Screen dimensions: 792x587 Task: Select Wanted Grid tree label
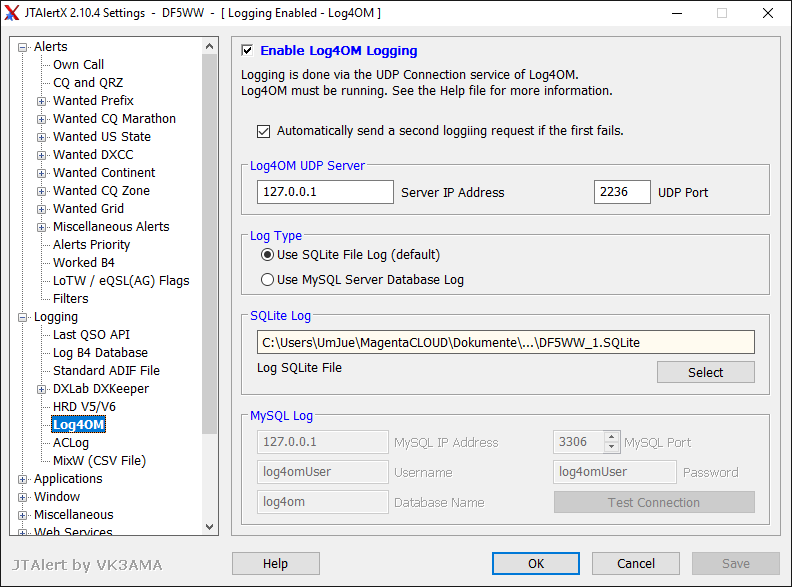click(88, 209)
